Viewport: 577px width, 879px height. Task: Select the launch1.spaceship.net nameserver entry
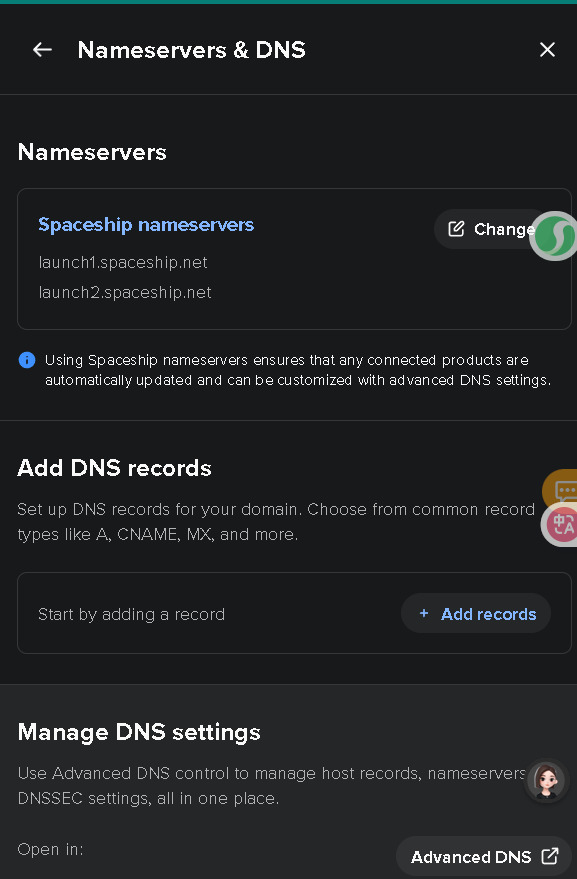(x=123, y=262)
